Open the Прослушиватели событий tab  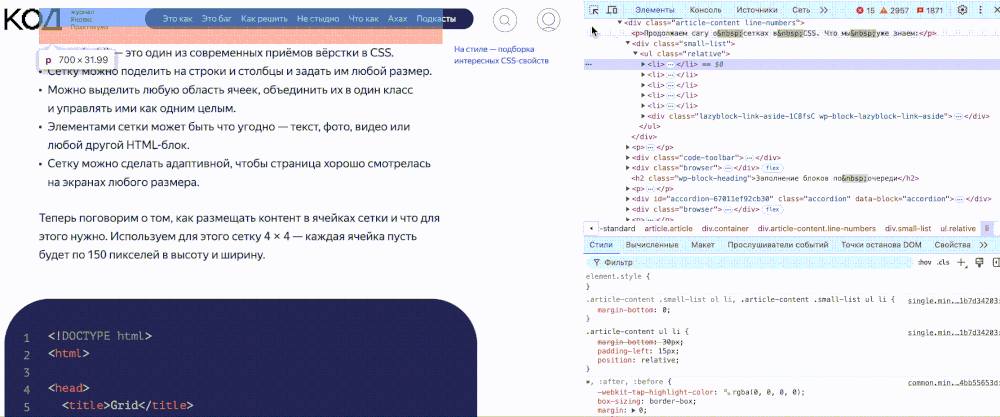(778, 245)
